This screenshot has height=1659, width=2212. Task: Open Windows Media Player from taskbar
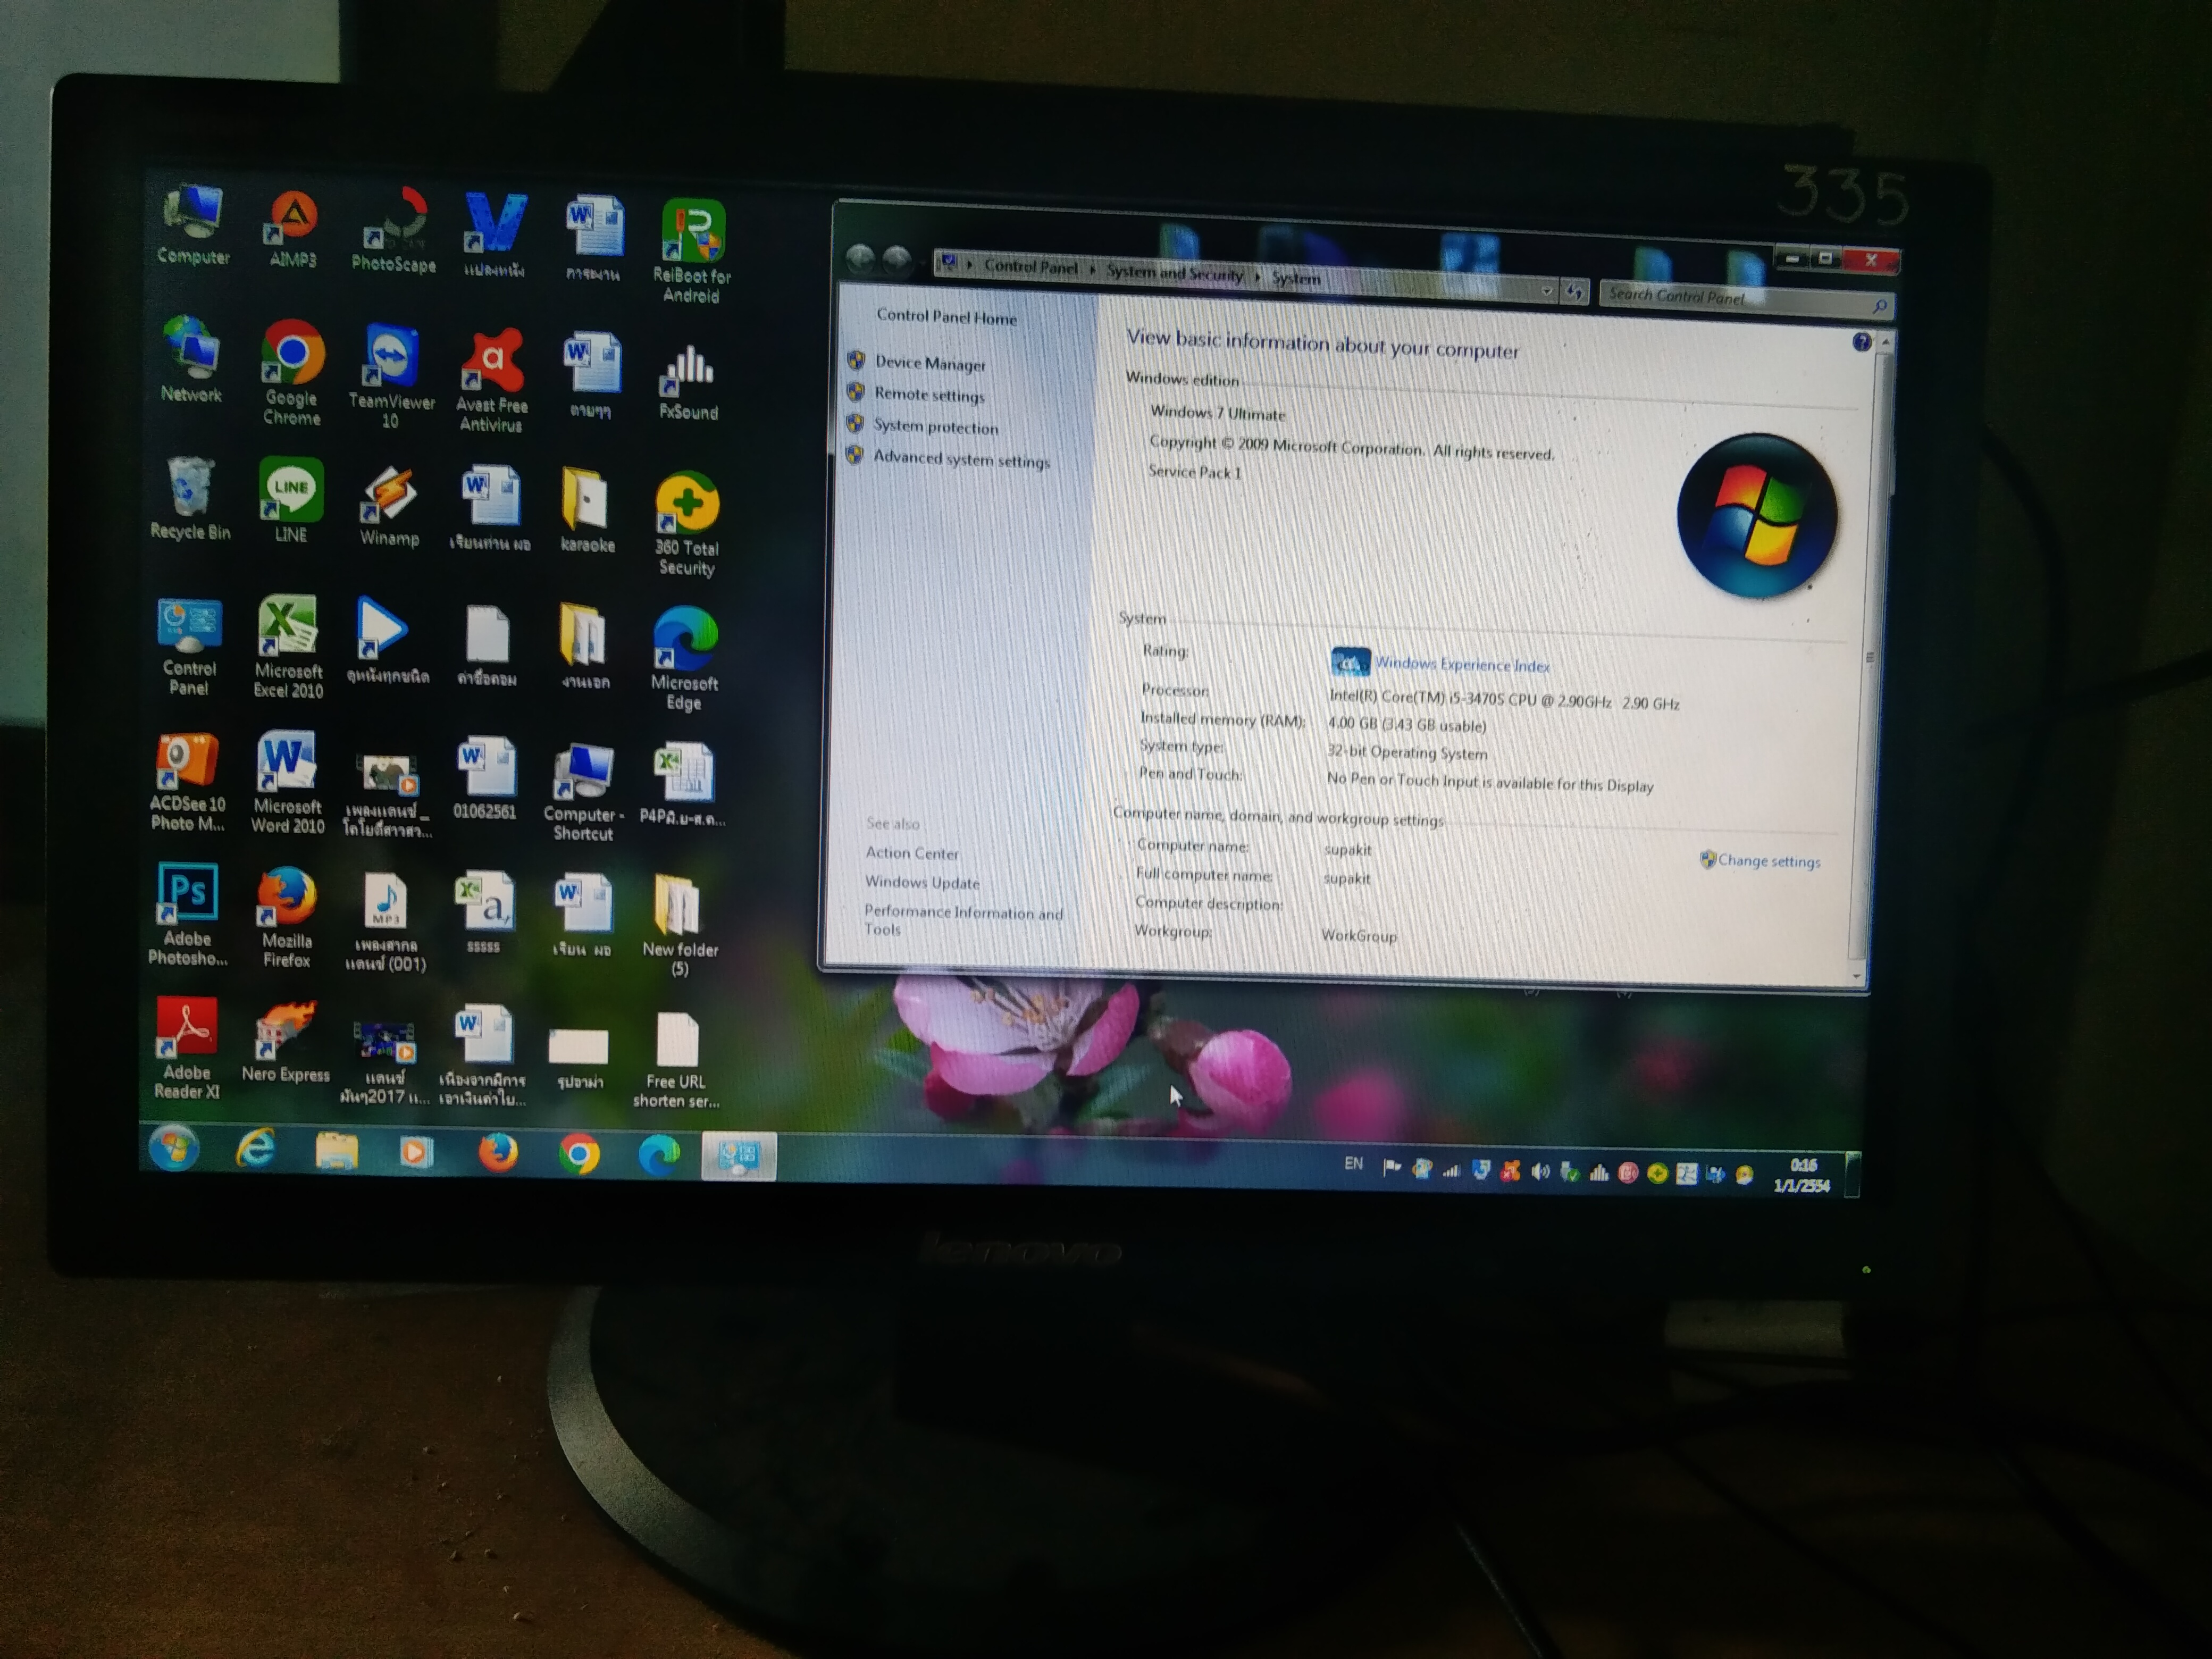[x=416, y=1153]
